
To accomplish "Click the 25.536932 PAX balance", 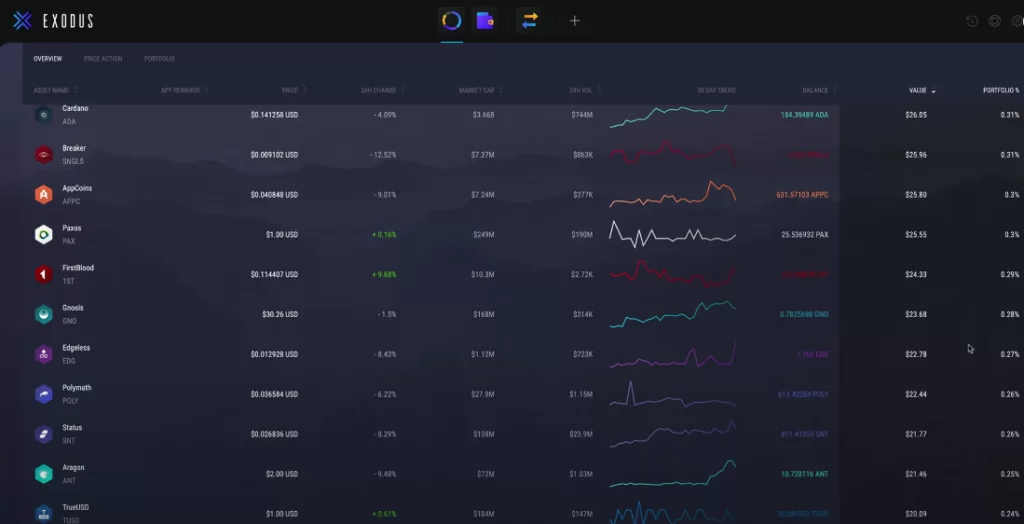I will point(805,235).
